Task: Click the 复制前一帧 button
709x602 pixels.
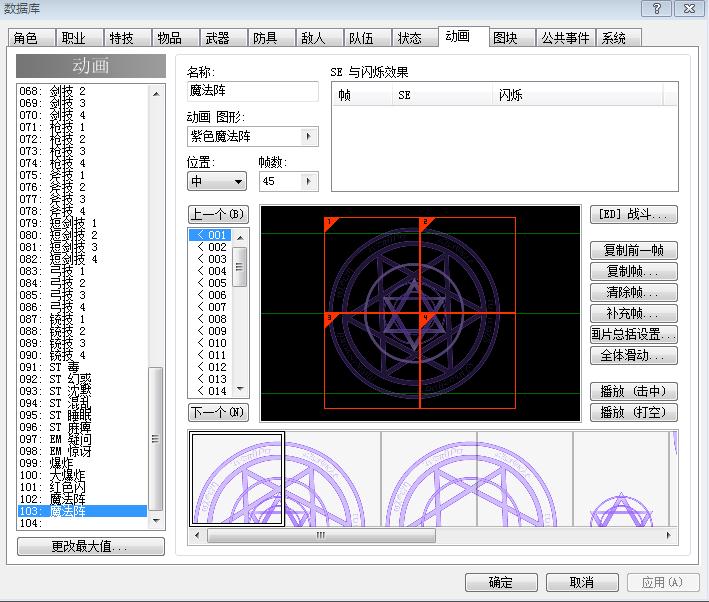Action: coord(633,250)
